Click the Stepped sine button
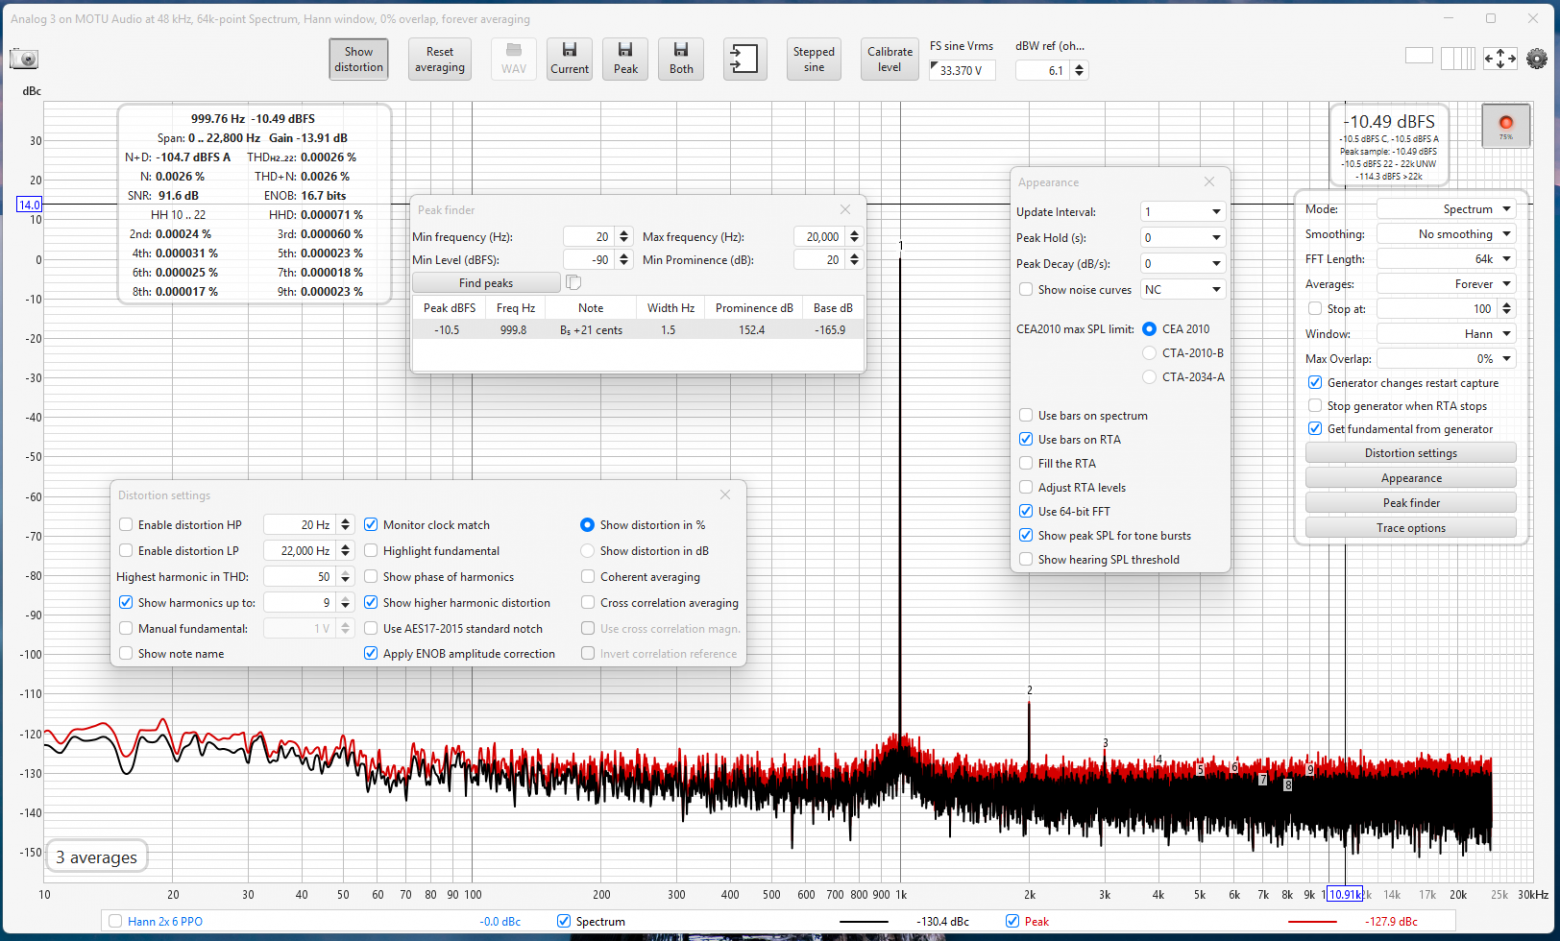Viewport: 1560px width, 941px height. [814, 59]
